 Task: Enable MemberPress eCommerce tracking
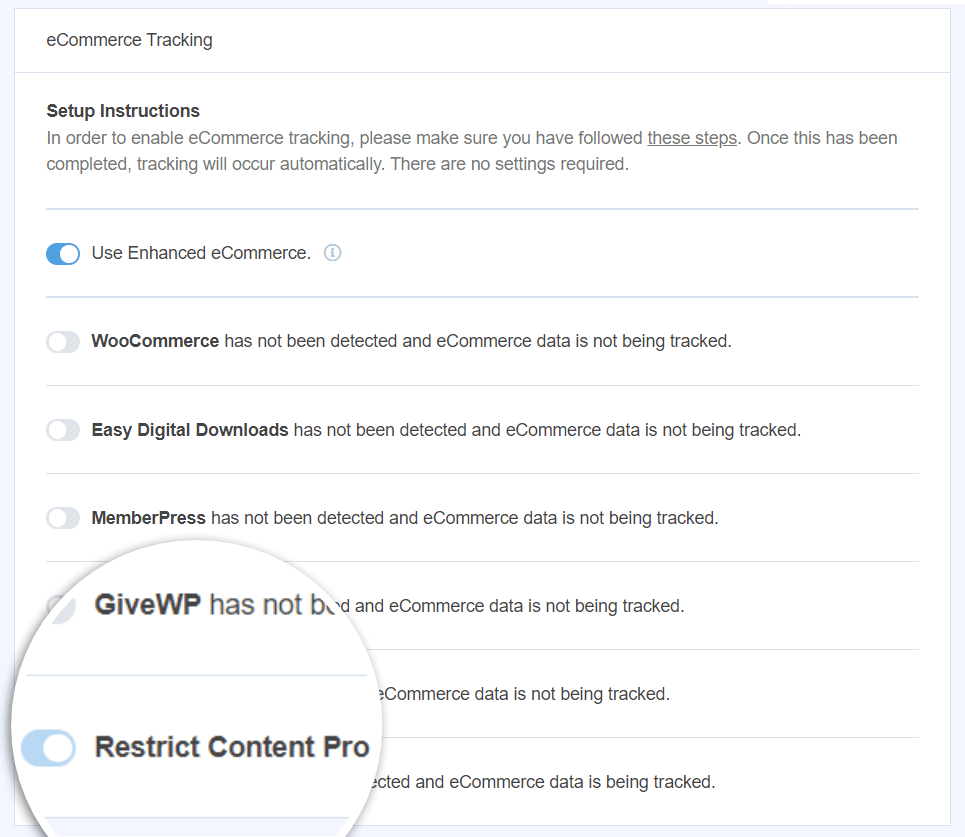[x=62, y=517]
